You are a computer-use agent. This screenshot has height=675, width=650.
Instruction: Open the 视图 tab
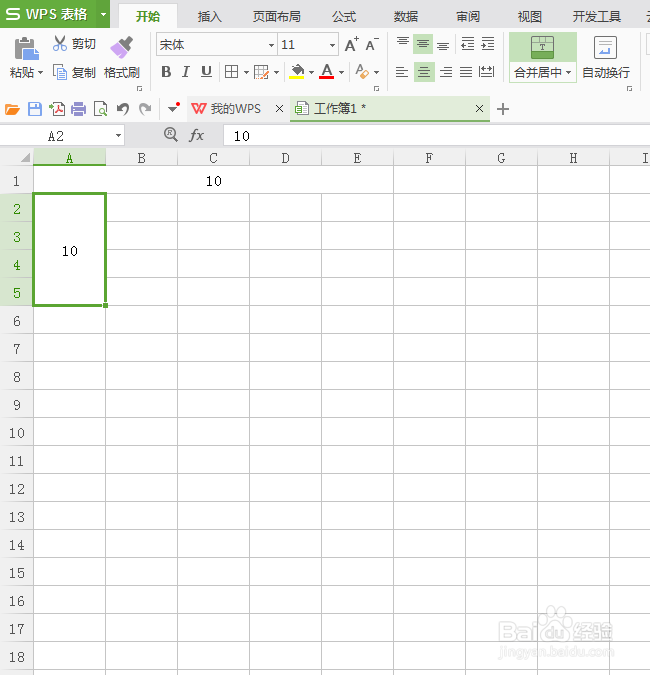tap(530, 16)
